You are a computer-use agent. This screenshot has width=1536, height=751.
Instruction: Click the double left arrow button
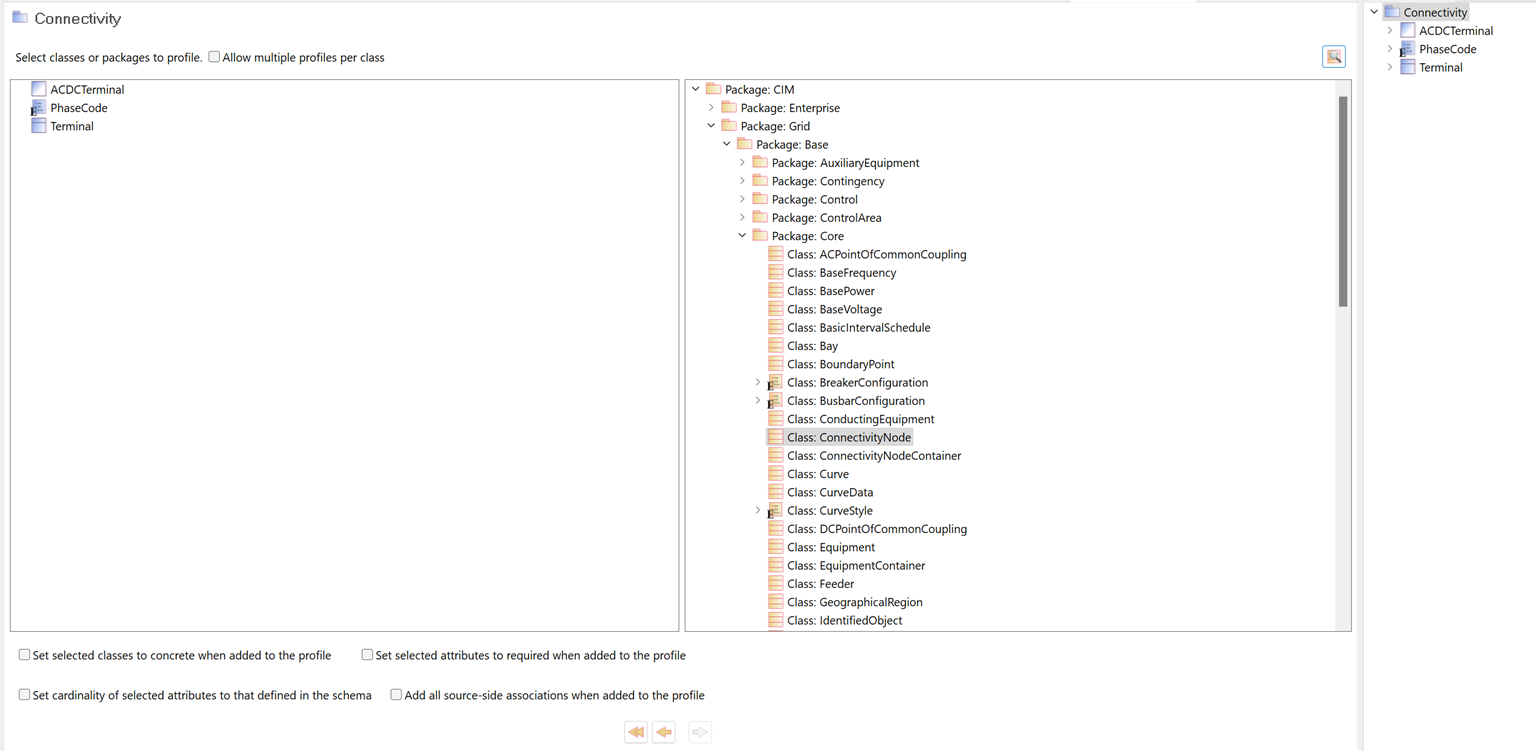tap(636, 733)
